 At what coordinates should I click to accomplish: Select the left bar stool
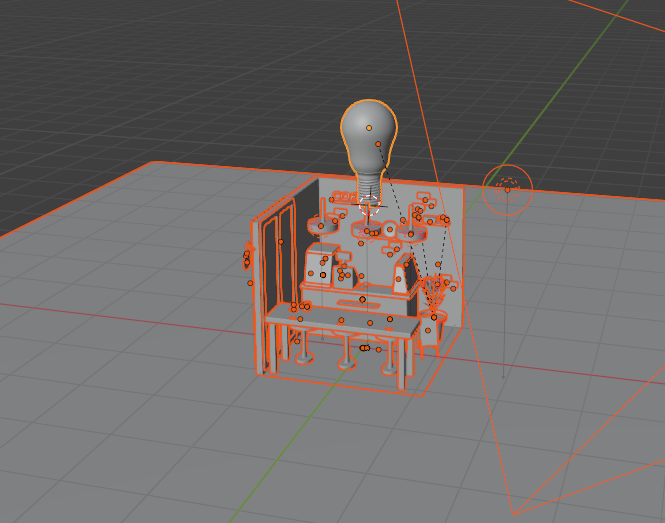(304, 347)
